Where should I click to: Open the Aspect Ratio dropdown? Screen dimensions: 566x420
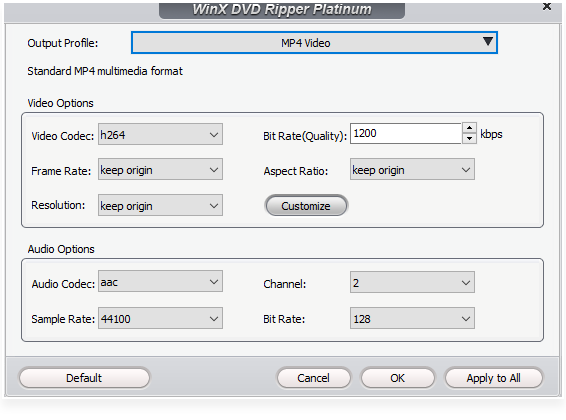coord(412,169)
